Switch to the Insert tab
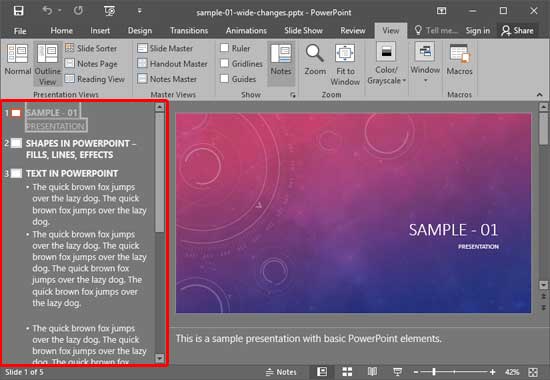Image resolution: width=550 pixels, height=380 pixels. (x=100, y=31)
